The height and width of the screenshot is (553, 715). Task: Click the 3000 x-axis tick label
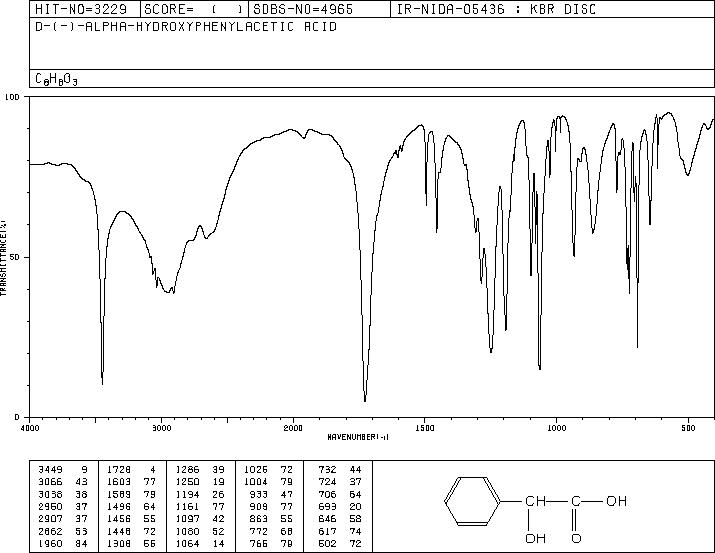point(161,428)
